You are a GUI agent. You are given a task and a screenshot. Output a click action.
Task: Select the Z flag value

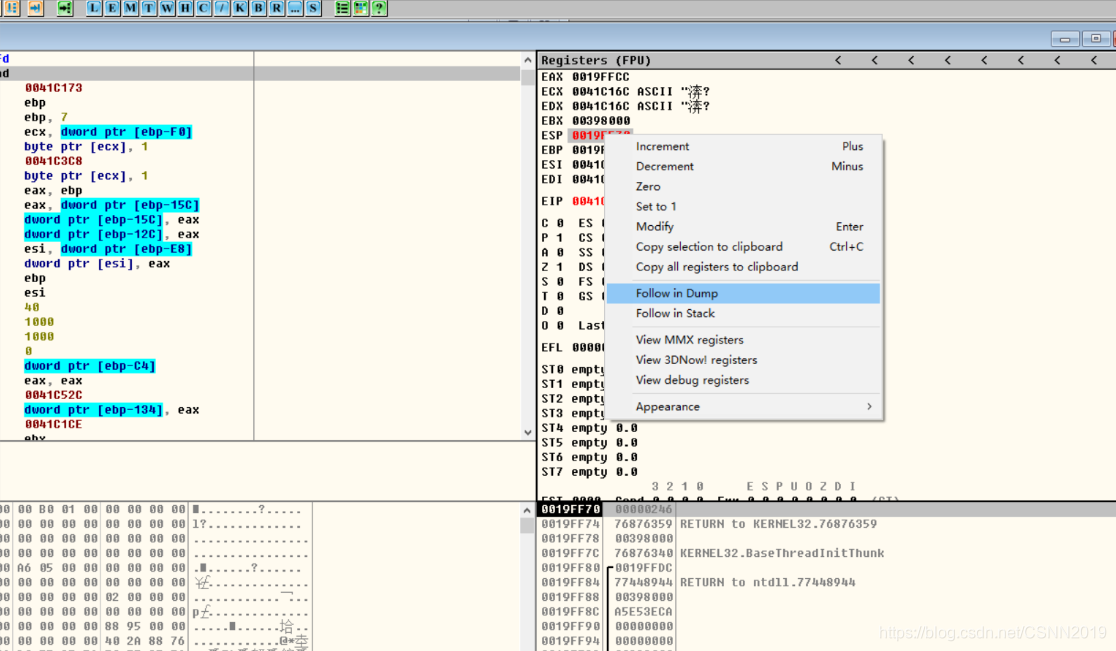coord(560,267)
